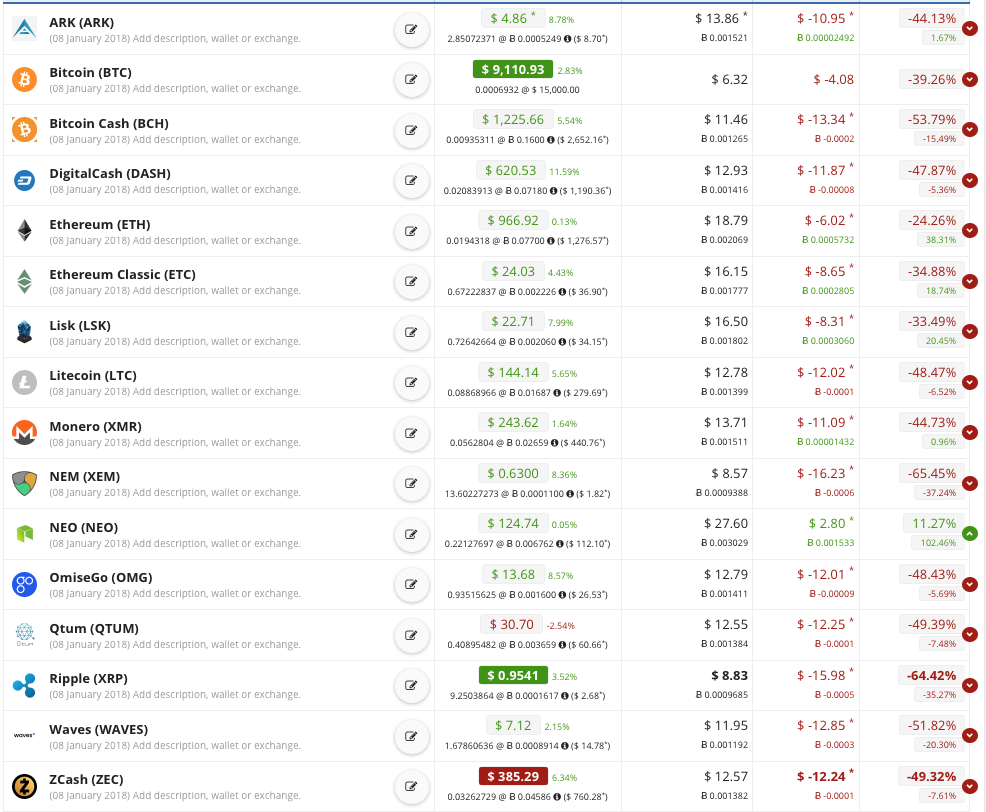The image size is (986, 812).
Task: Click the Ripple price $ 0.9541 badge
Action: pyautogui.click(x=512, y=676)
